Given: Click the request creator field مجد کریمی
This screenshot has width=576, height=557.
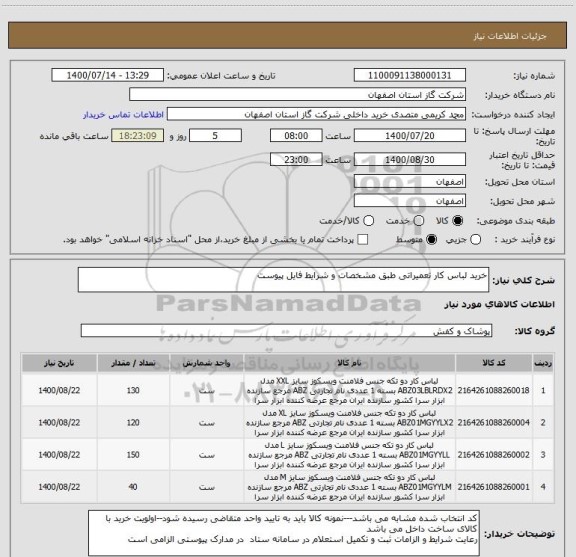Looking at the screenshot, I should coord(316,114).
